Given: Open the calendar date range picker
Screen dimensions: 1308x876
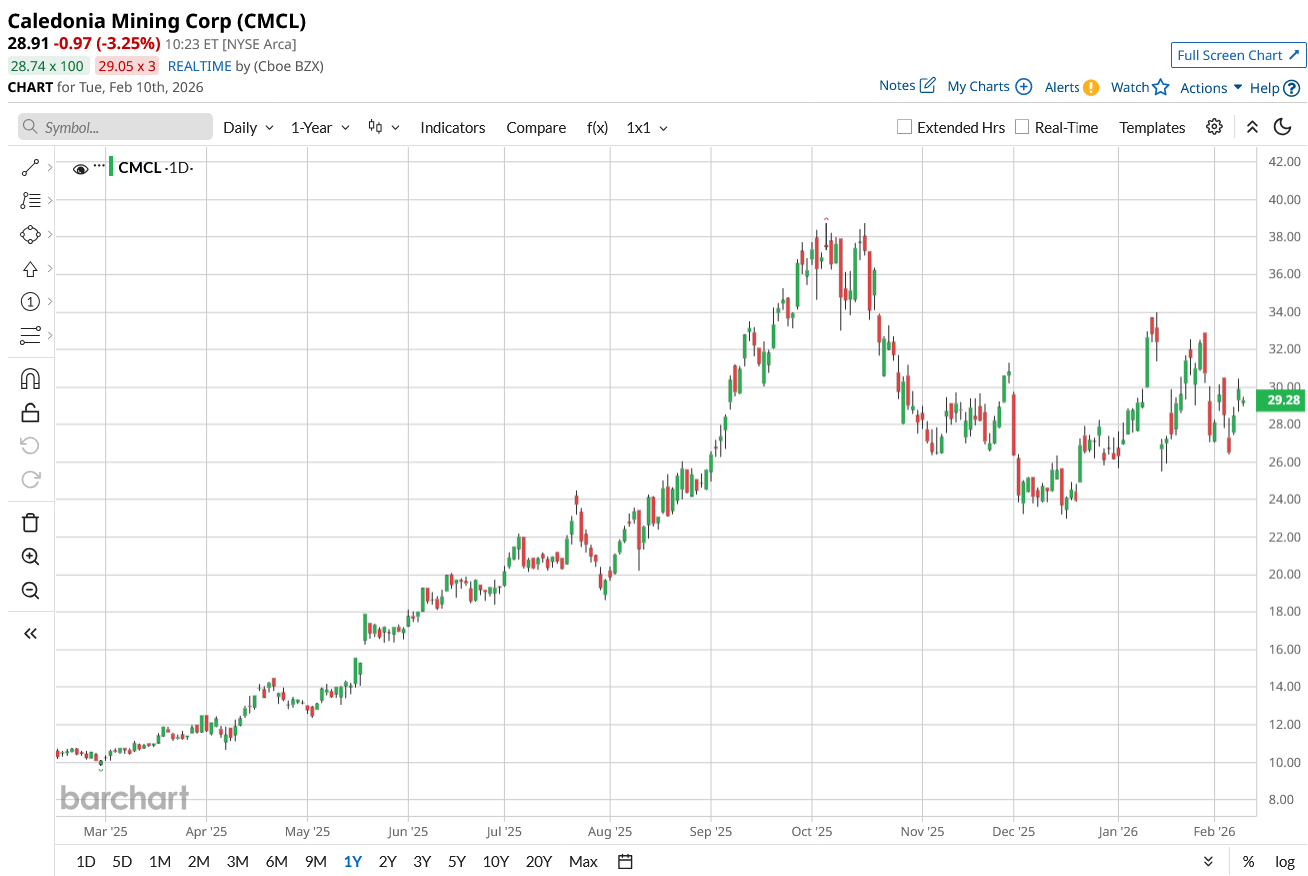Looking at the screenshot, I should (626, 861).
